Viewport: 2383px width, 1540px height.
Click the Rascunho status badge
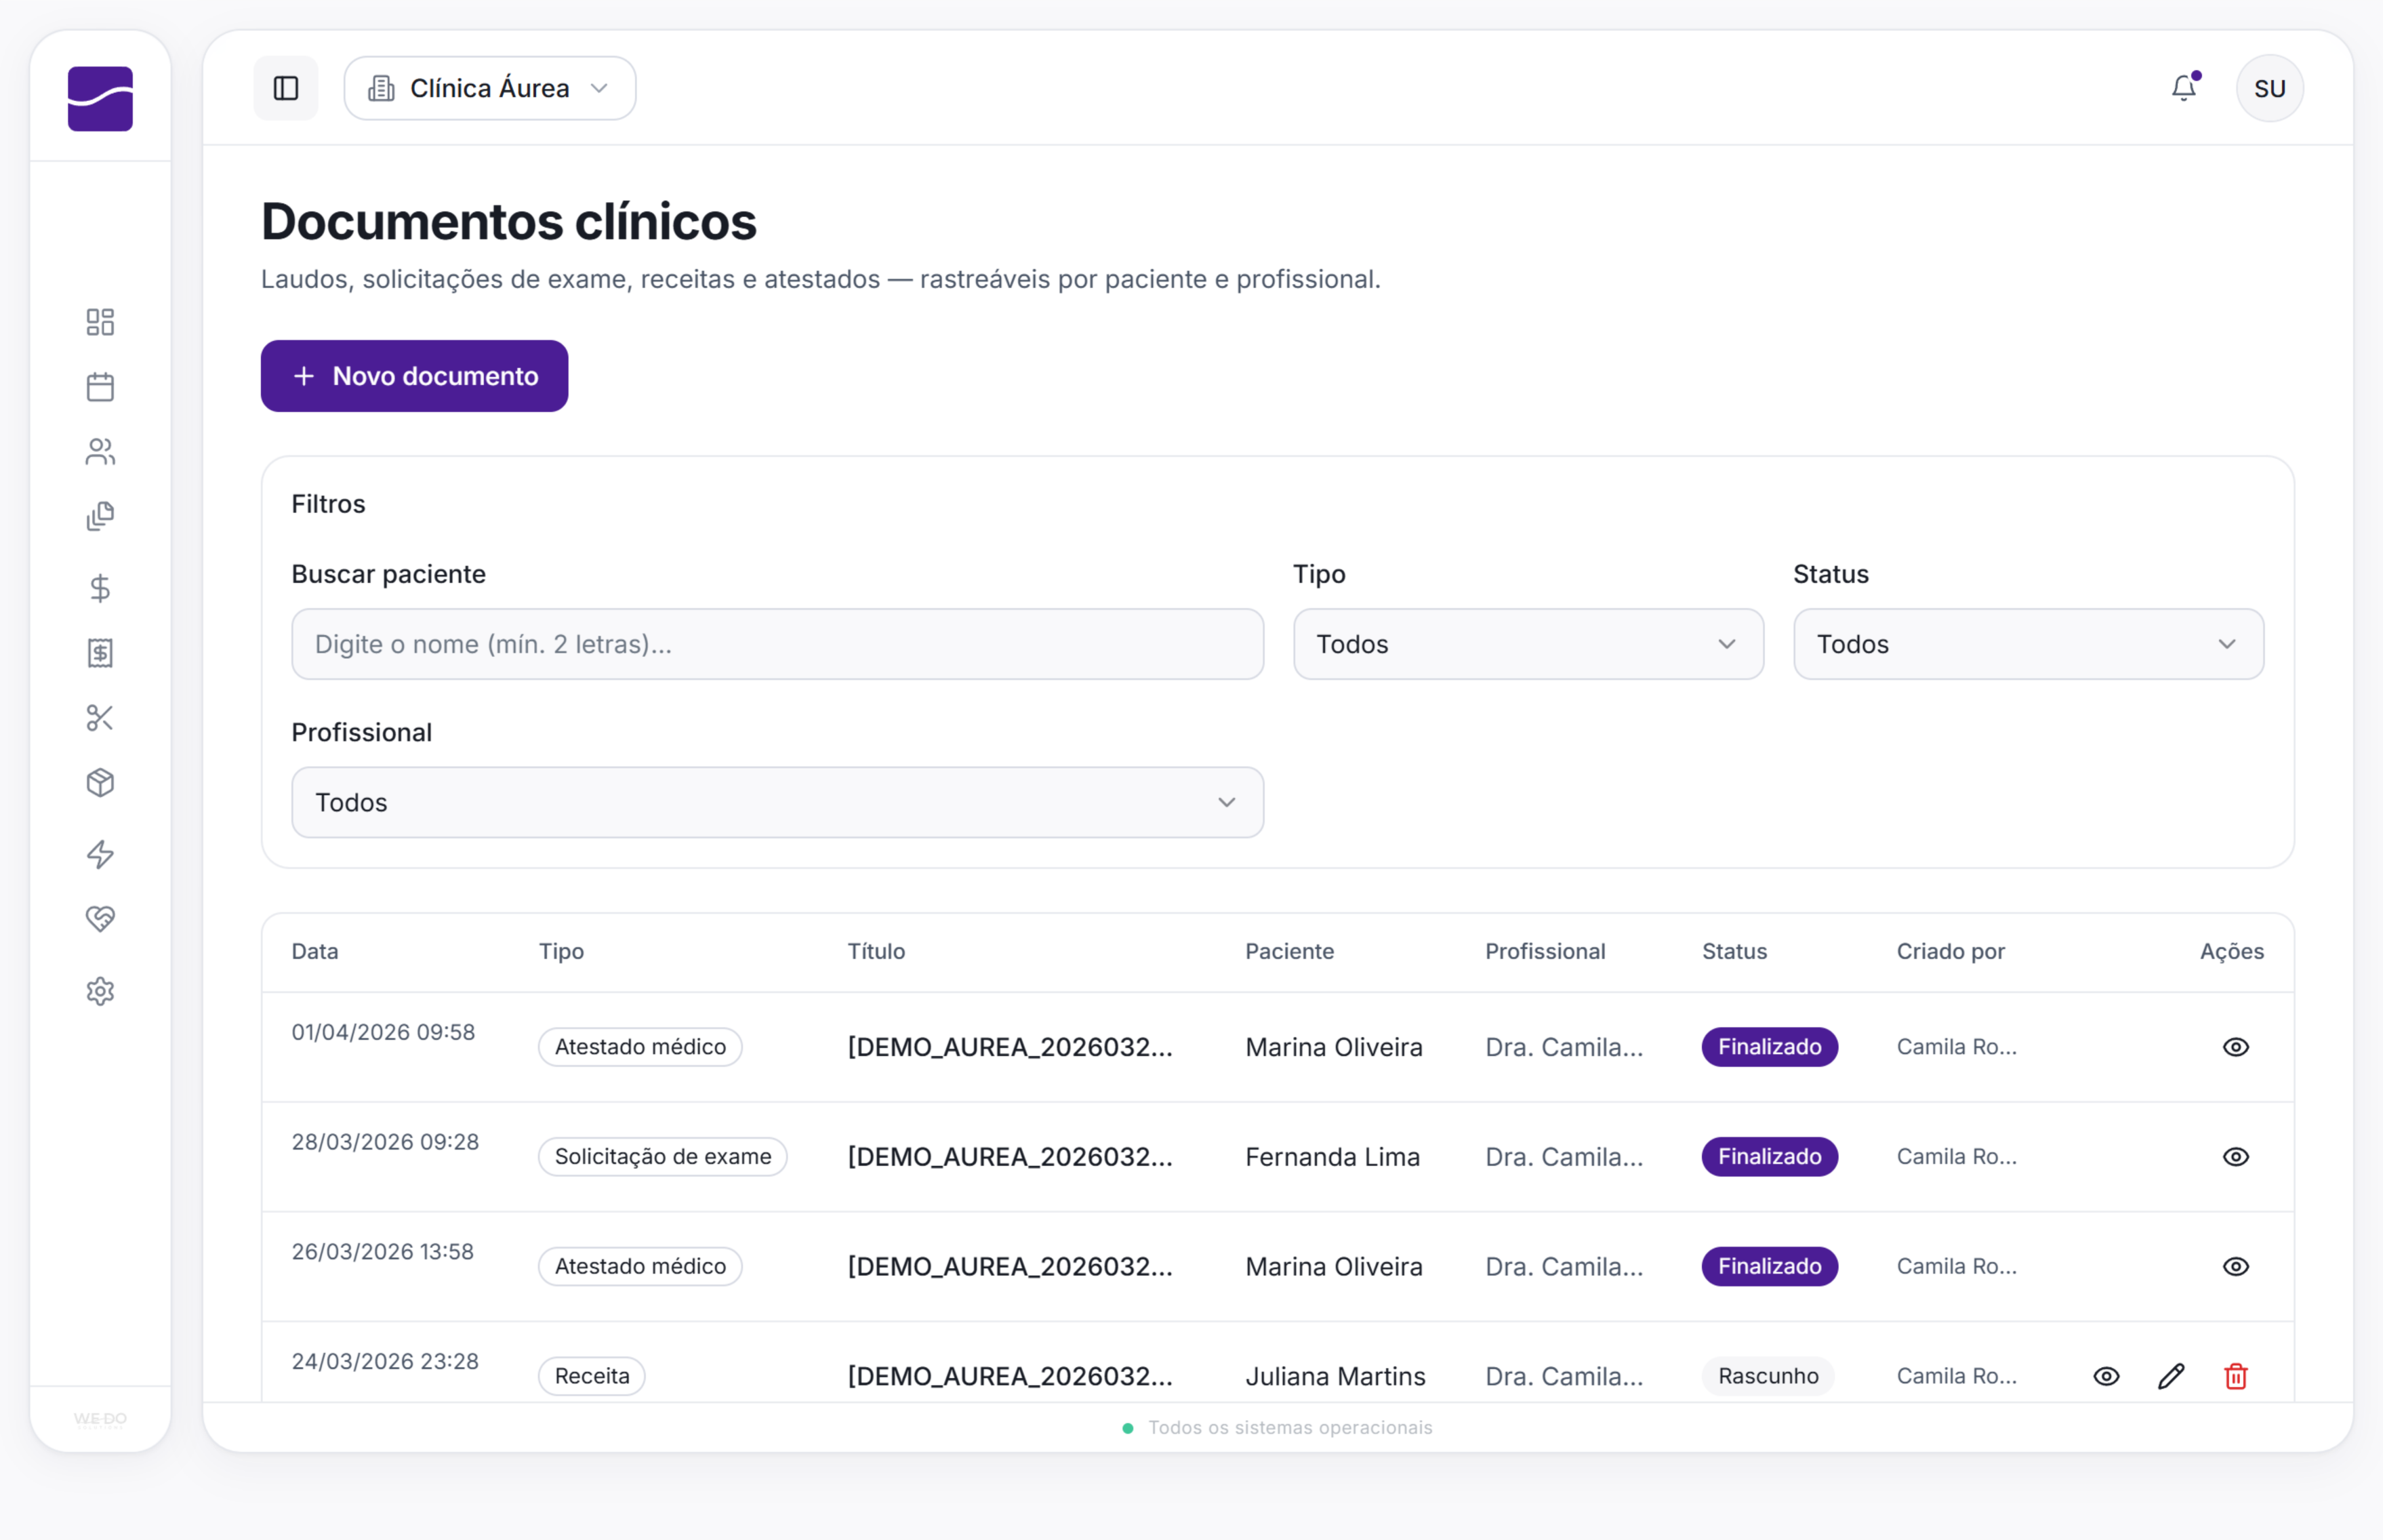[1768, 1376]
